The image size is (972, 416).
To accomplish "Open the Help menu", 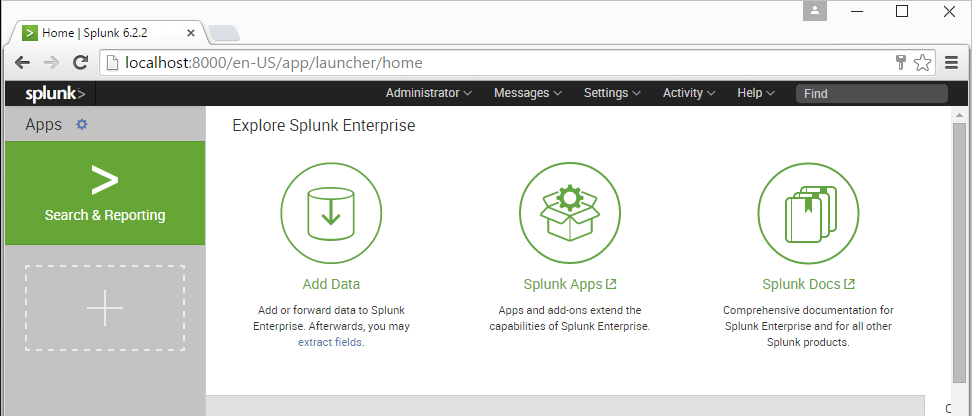I will pyautogui.click(x=755, y=93).
